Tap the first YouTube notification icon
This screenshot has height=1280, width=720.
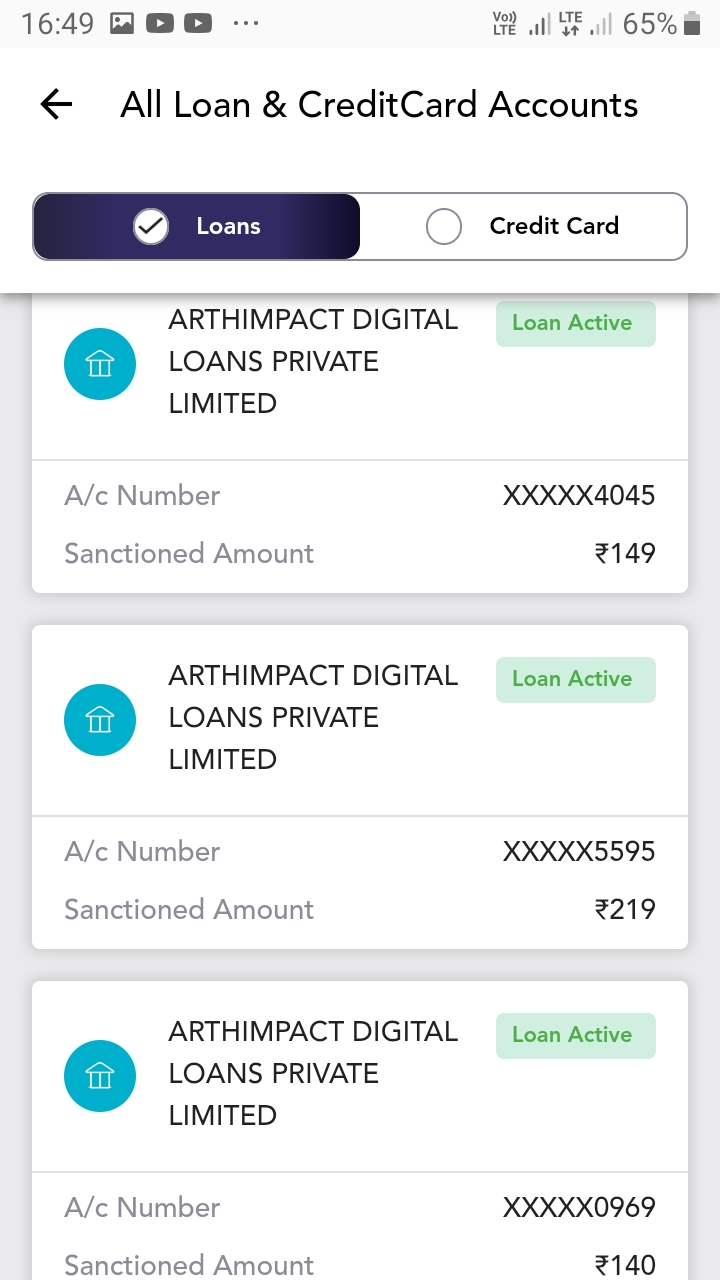160,24
